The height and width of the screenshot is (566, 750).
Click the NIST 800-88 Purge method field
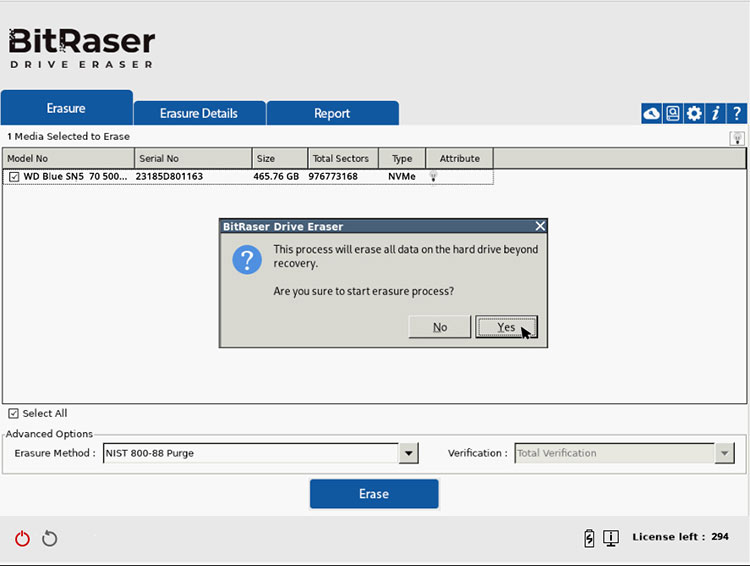pyautogui.click(x=251, y=453)
